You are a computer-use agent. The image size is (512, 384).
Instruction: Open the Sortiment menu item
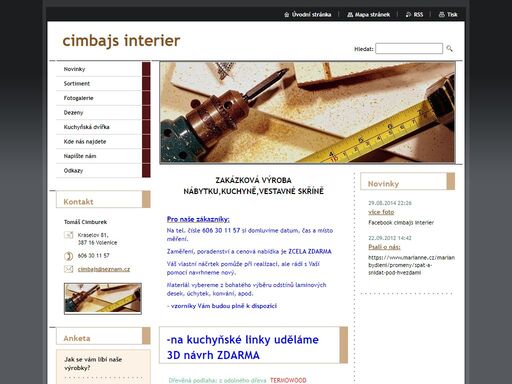(99, 84)
